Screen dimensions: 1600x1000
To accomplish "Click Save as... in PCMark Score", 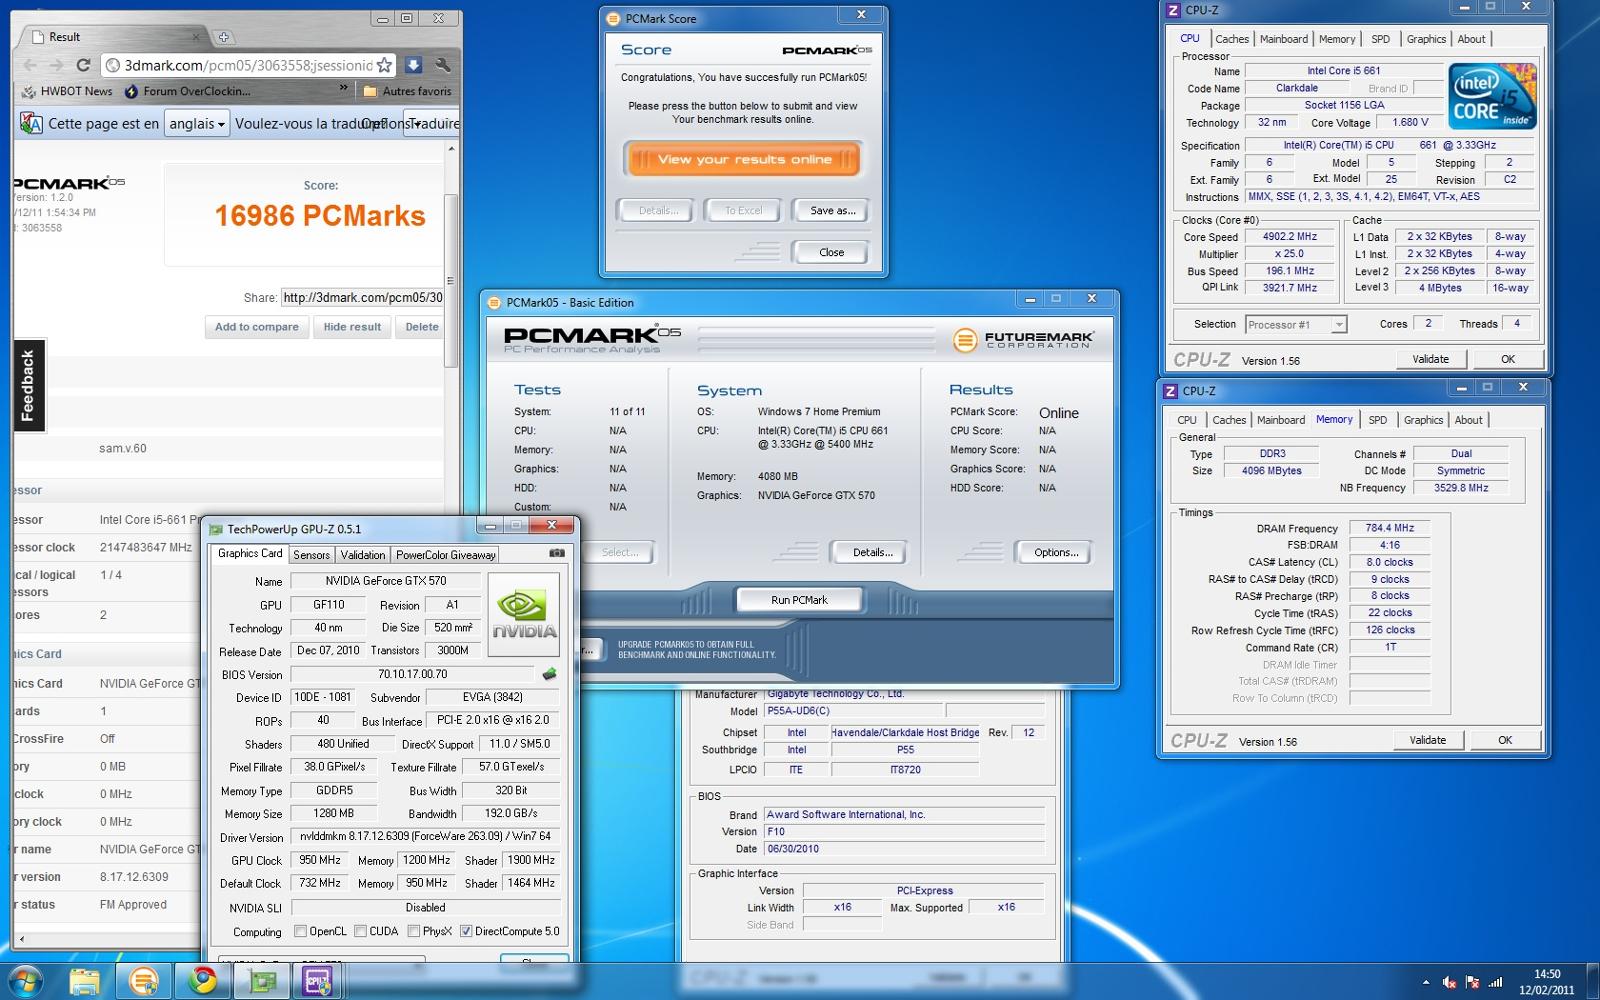I will (x=832, y=211).
